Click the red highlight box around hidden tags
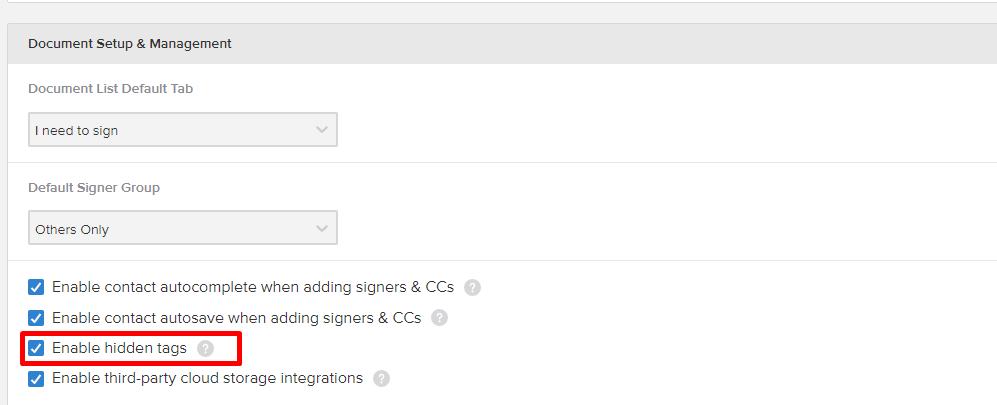Viewport: 997px width, 405px height. 131,348
